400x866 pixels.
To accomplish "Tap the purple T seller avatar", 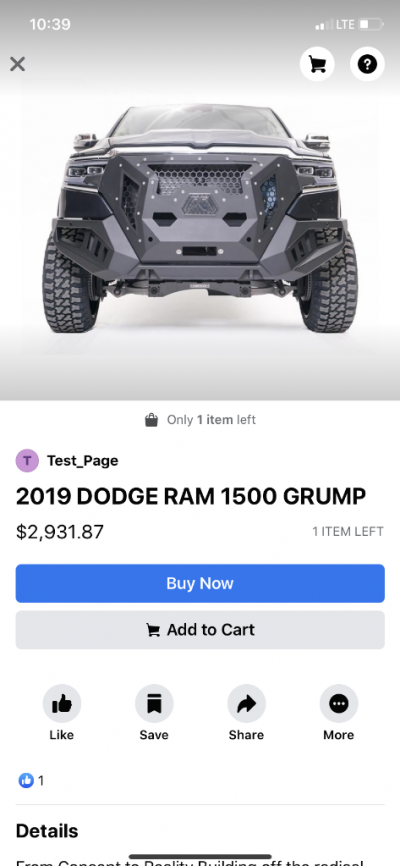I will click(27, 461).
